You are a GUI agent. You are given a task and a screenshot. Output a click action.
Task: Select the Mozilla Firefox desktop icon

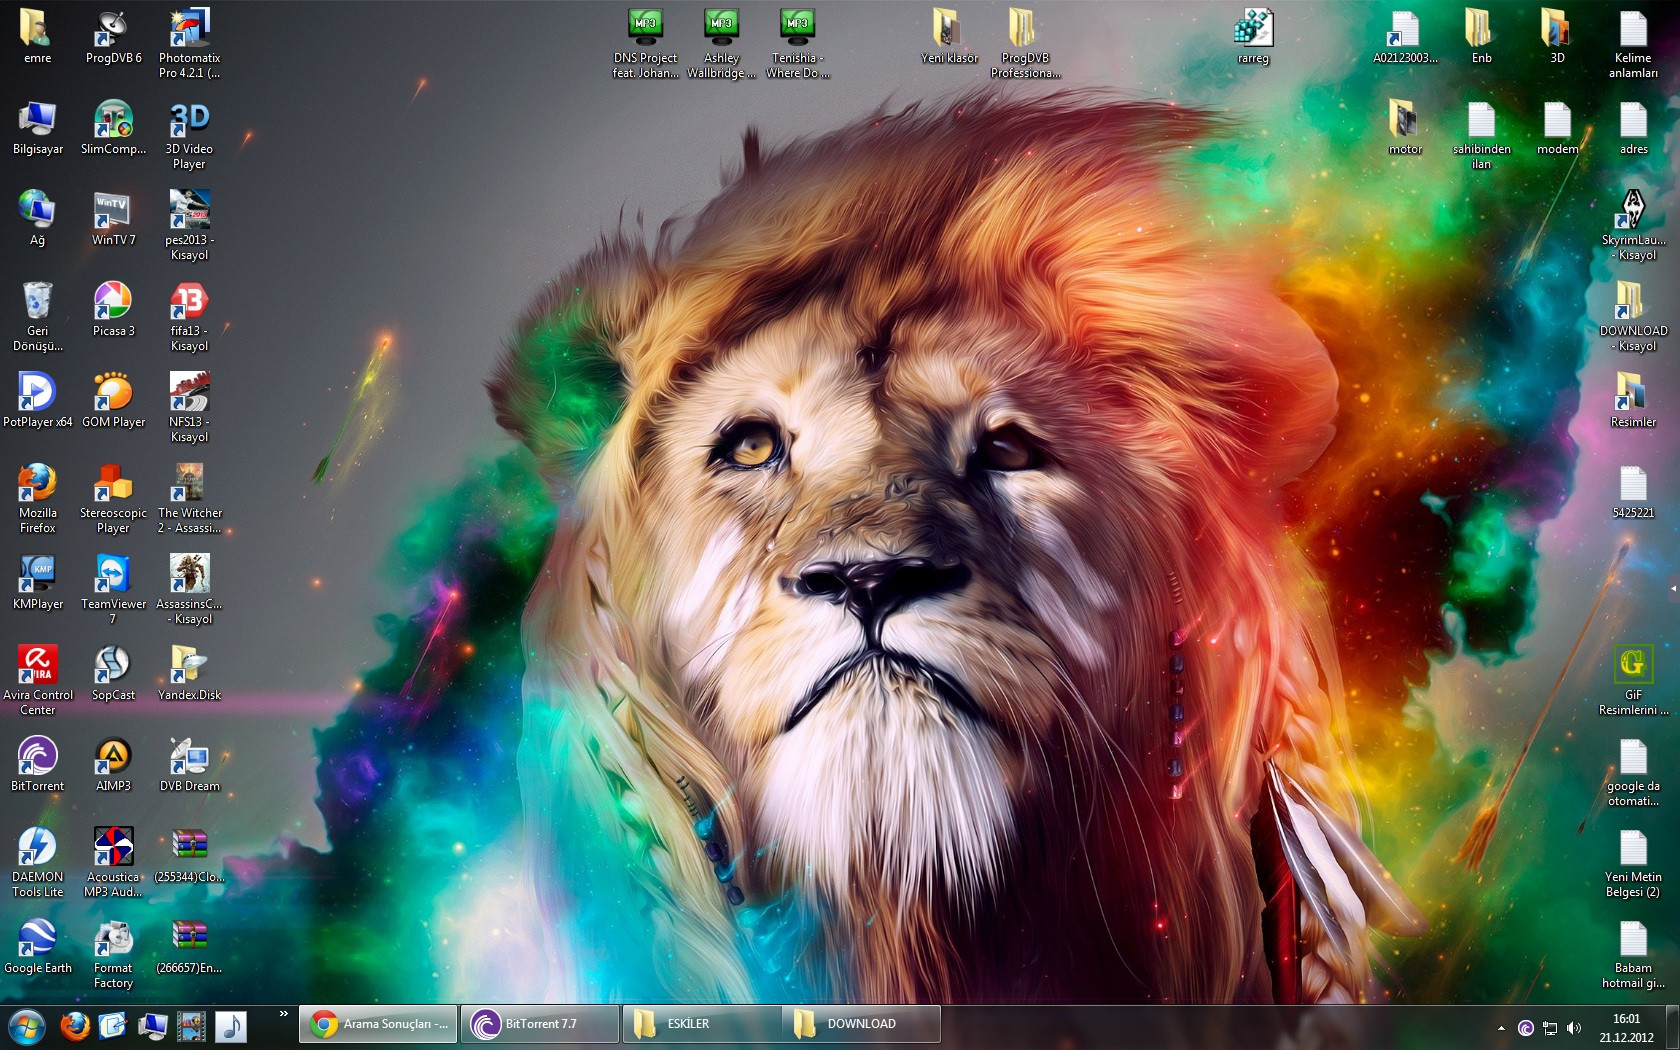point(37,499)
